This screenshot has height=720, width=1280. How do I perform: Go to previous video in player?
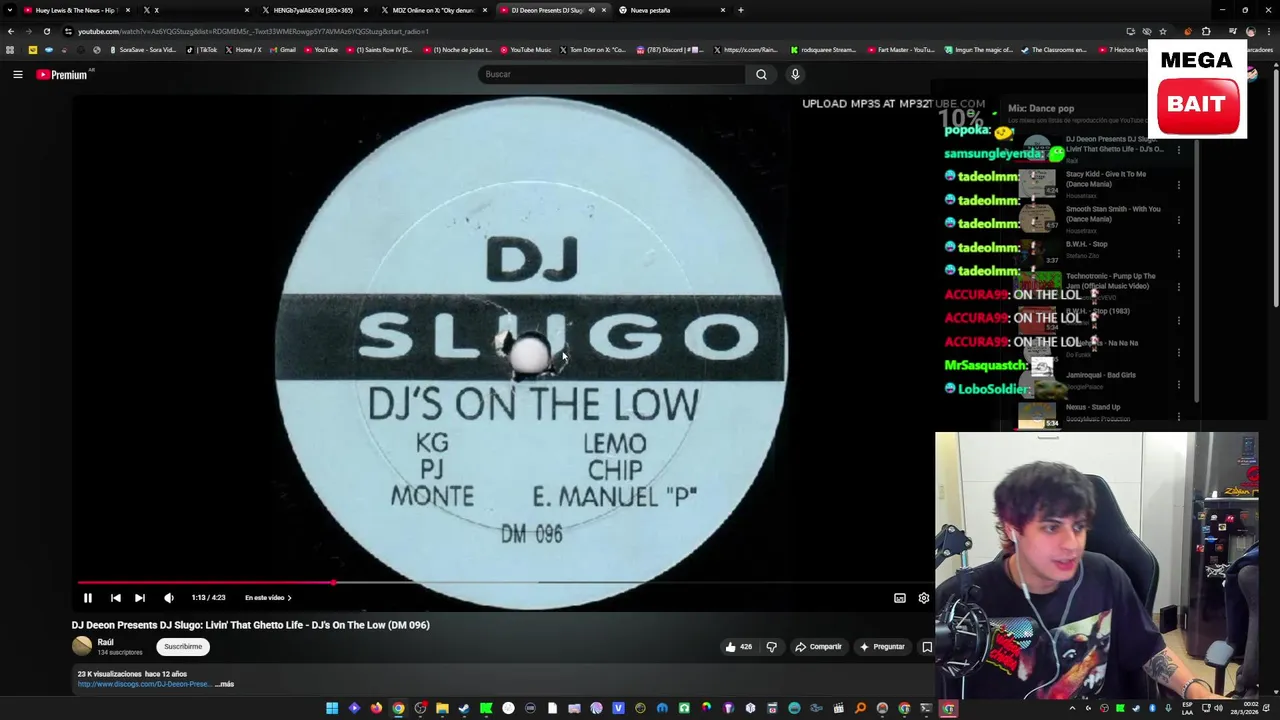click(x=115, y=598)
